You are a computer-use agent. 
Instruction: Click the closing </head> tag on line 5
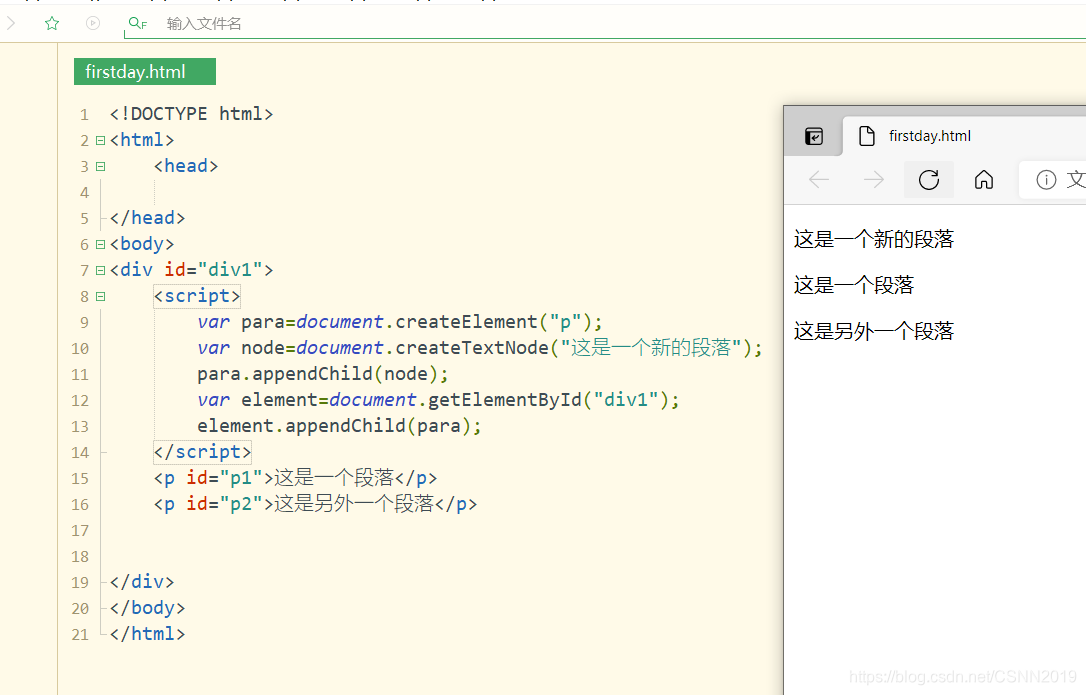coord(148,218)
